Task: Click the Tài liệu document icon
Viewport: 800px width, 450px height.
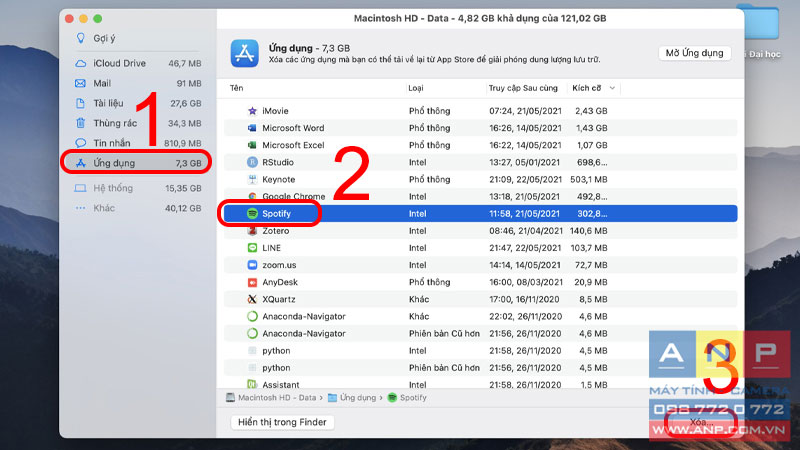Action: (81, 103)
